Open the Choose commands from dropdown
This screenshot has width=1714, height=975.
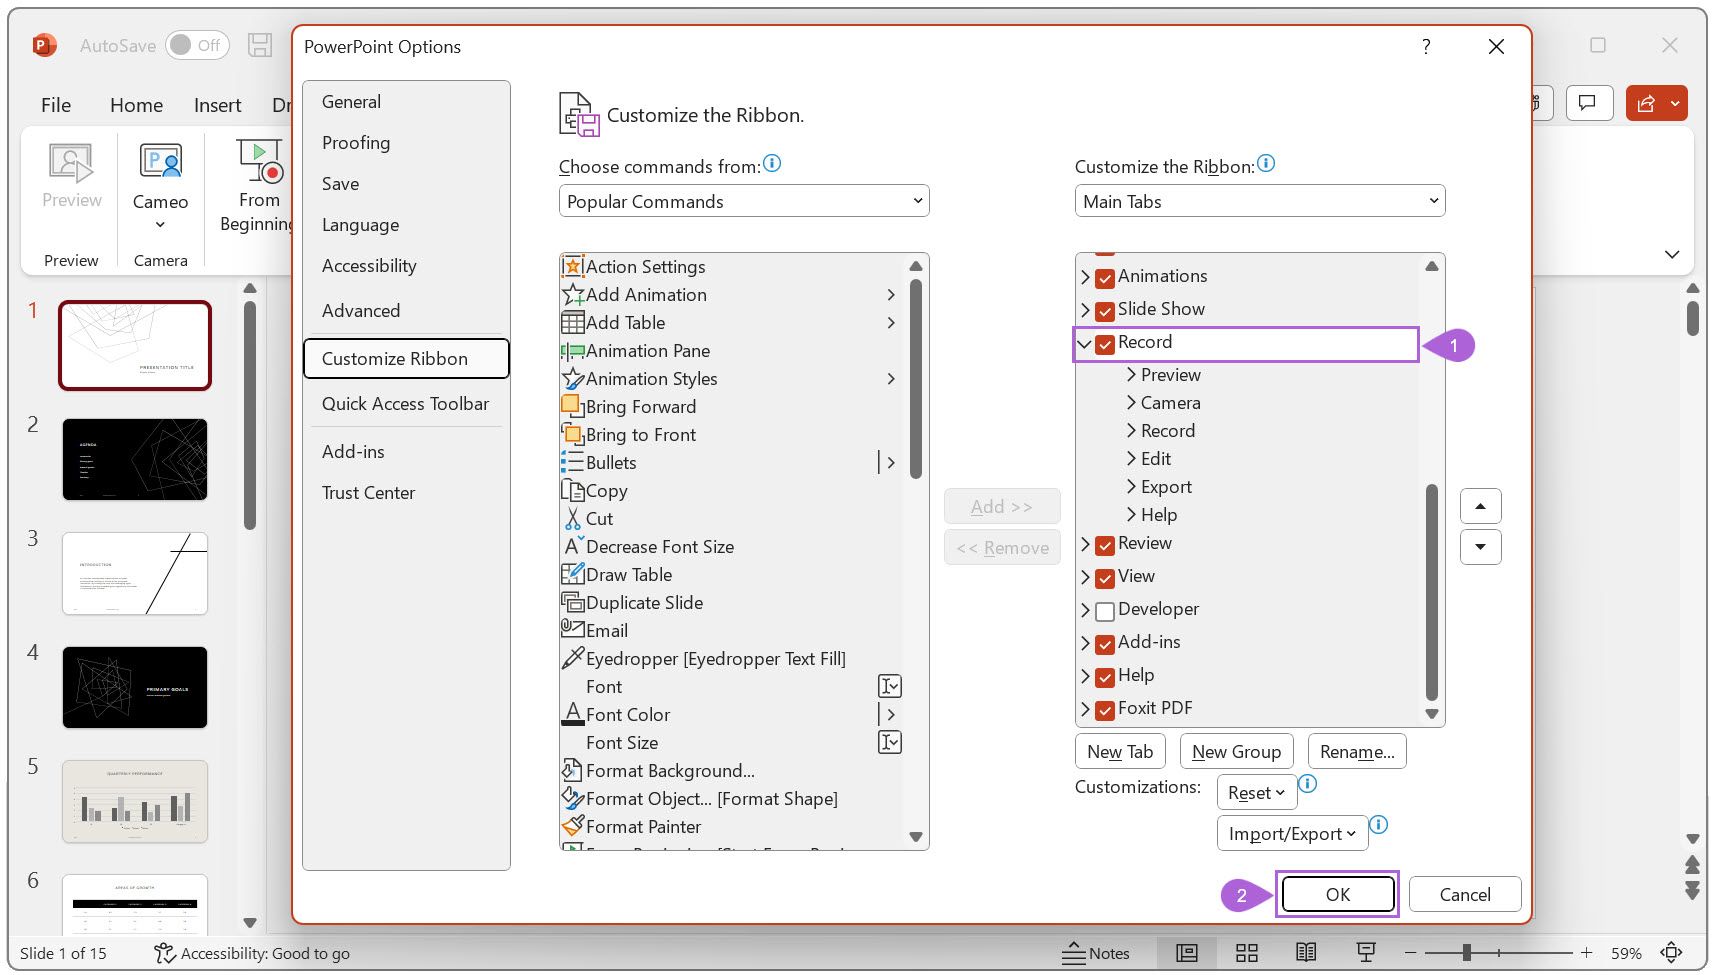(743, 201)
